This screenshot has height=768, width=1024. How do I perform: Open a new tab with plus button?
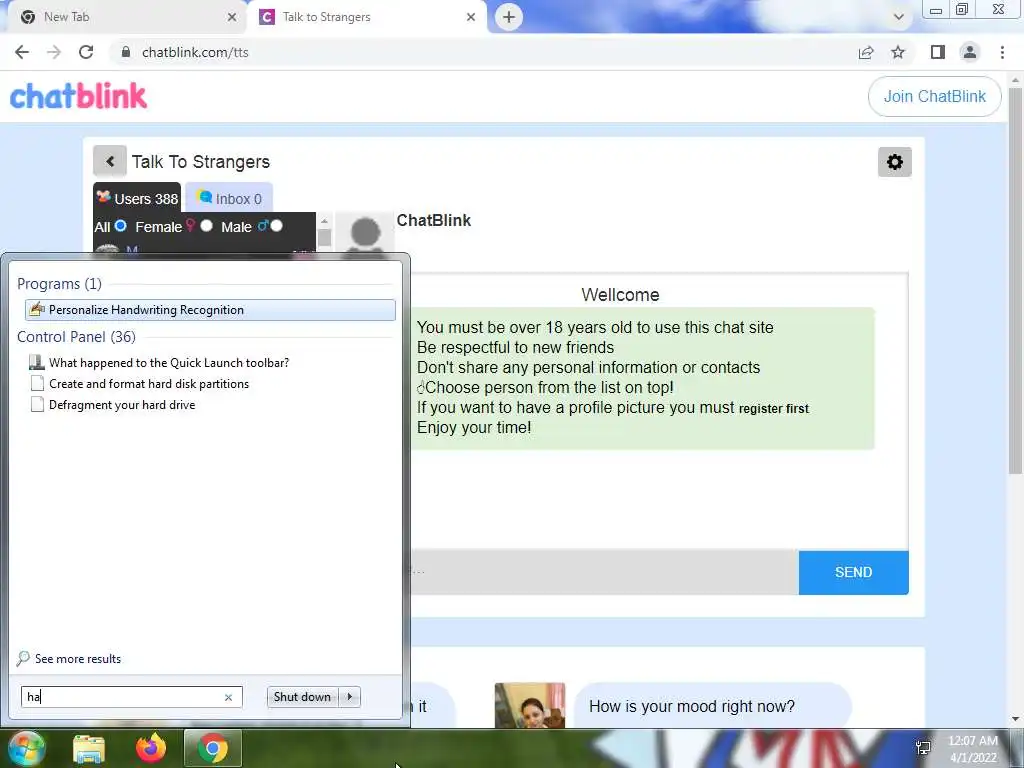[x=509, y=17]
